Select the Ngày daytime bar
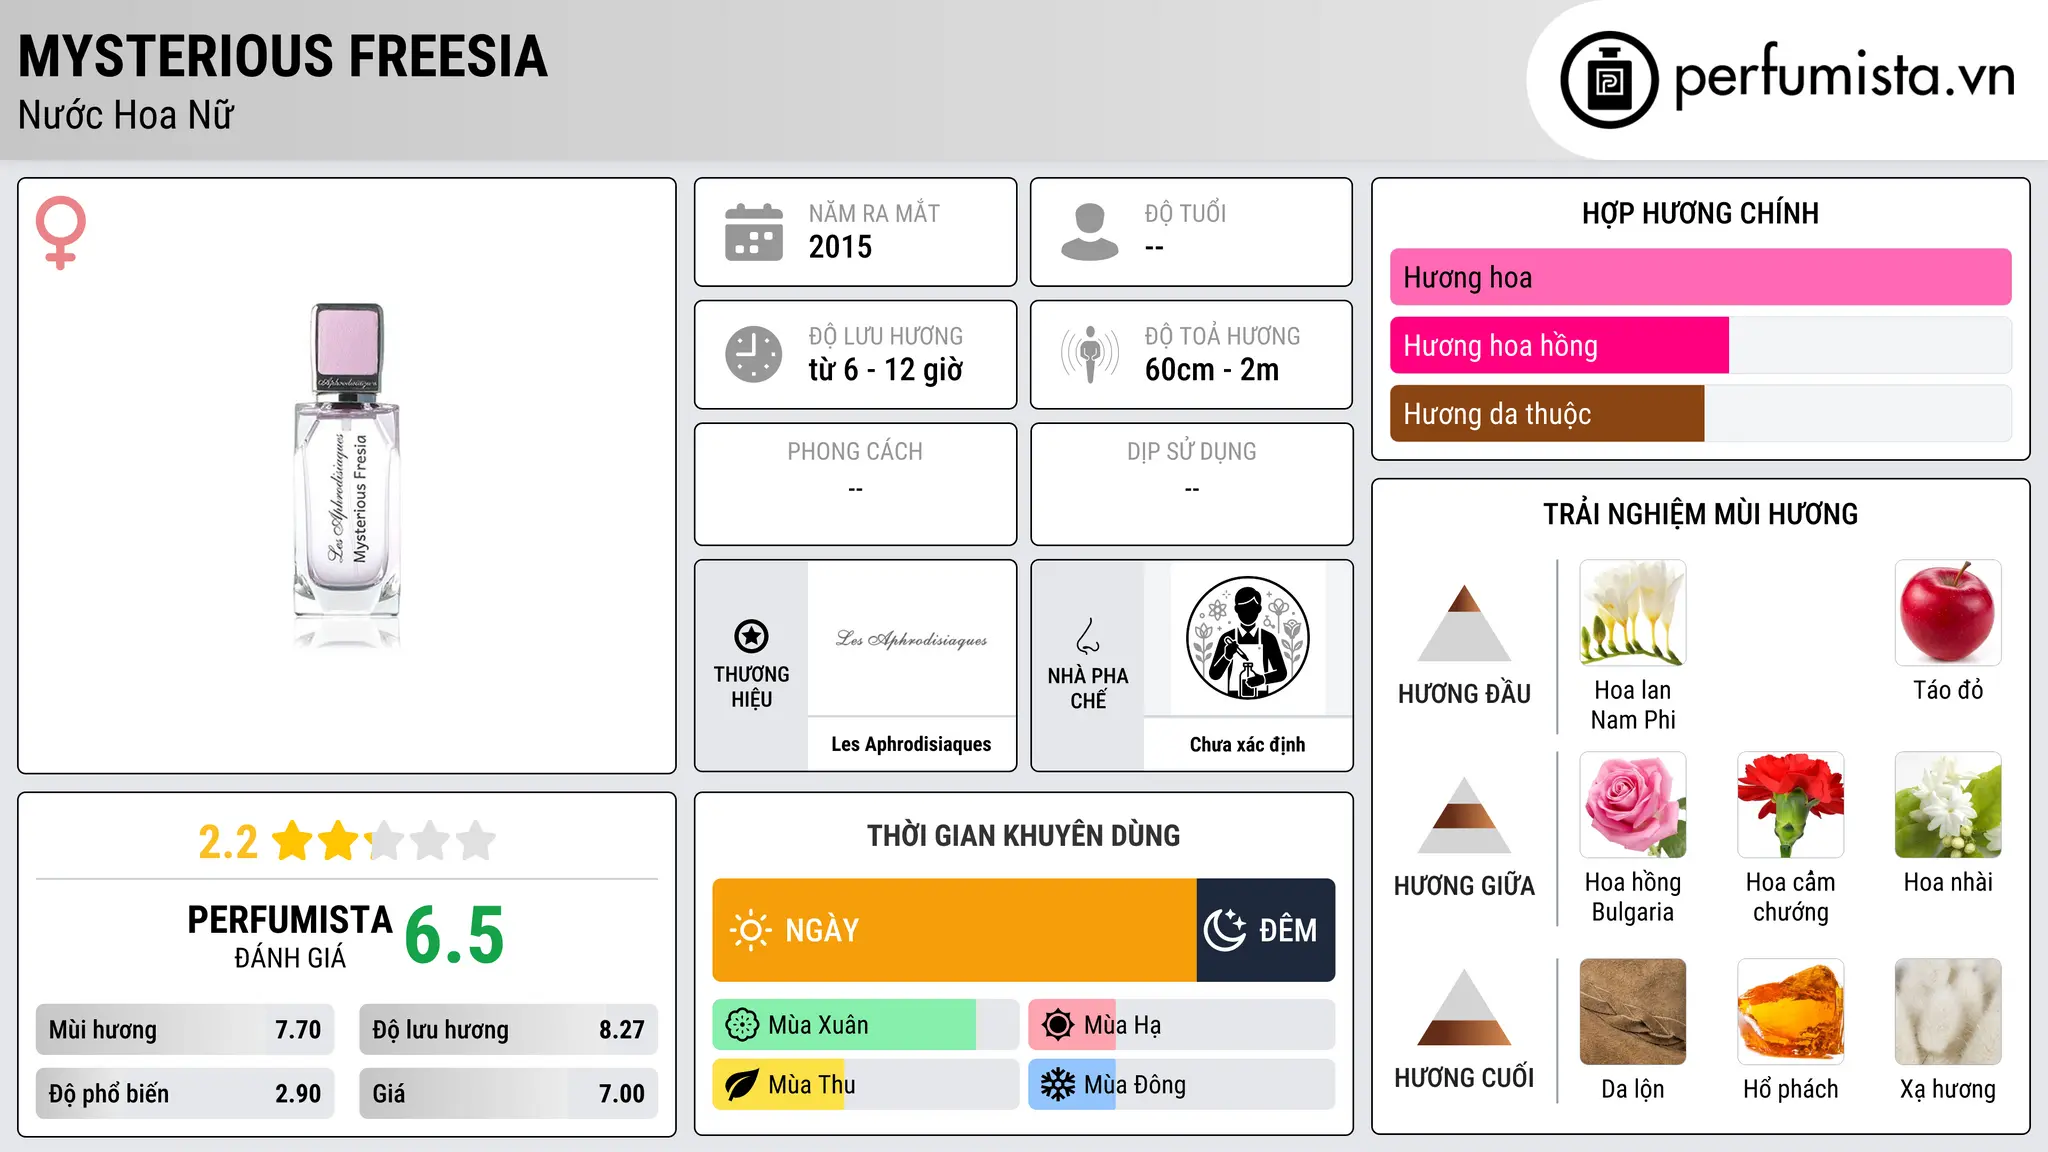This screenshot has width=2048, height=1152. pos(954,930)
